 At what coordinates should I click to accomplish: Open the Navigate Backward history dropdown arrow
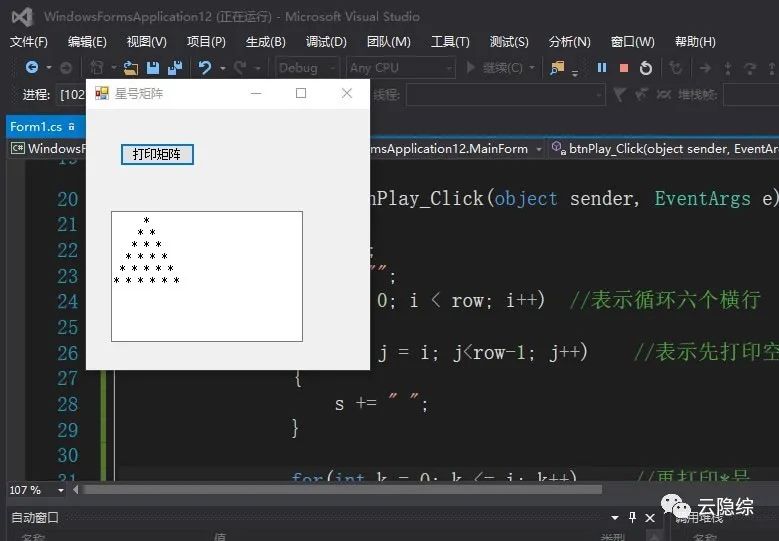click(x=49, y=68)
